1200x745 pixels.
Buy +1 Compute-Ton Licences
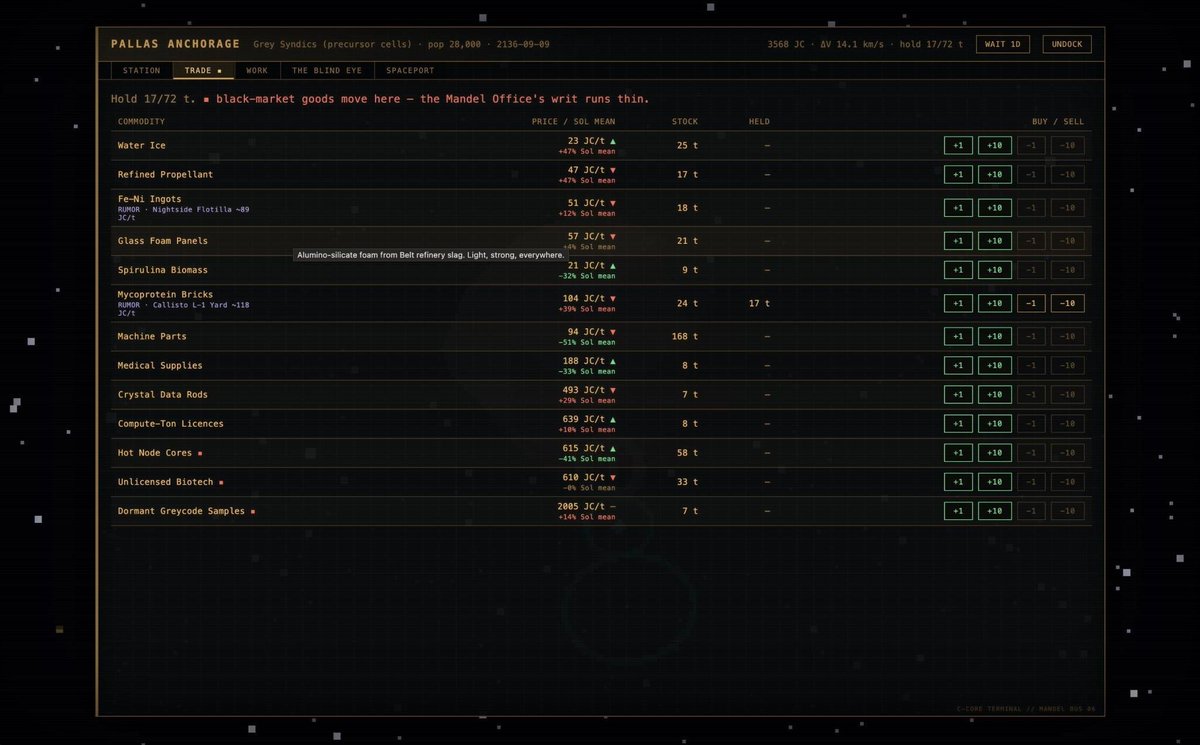point(958,423)
